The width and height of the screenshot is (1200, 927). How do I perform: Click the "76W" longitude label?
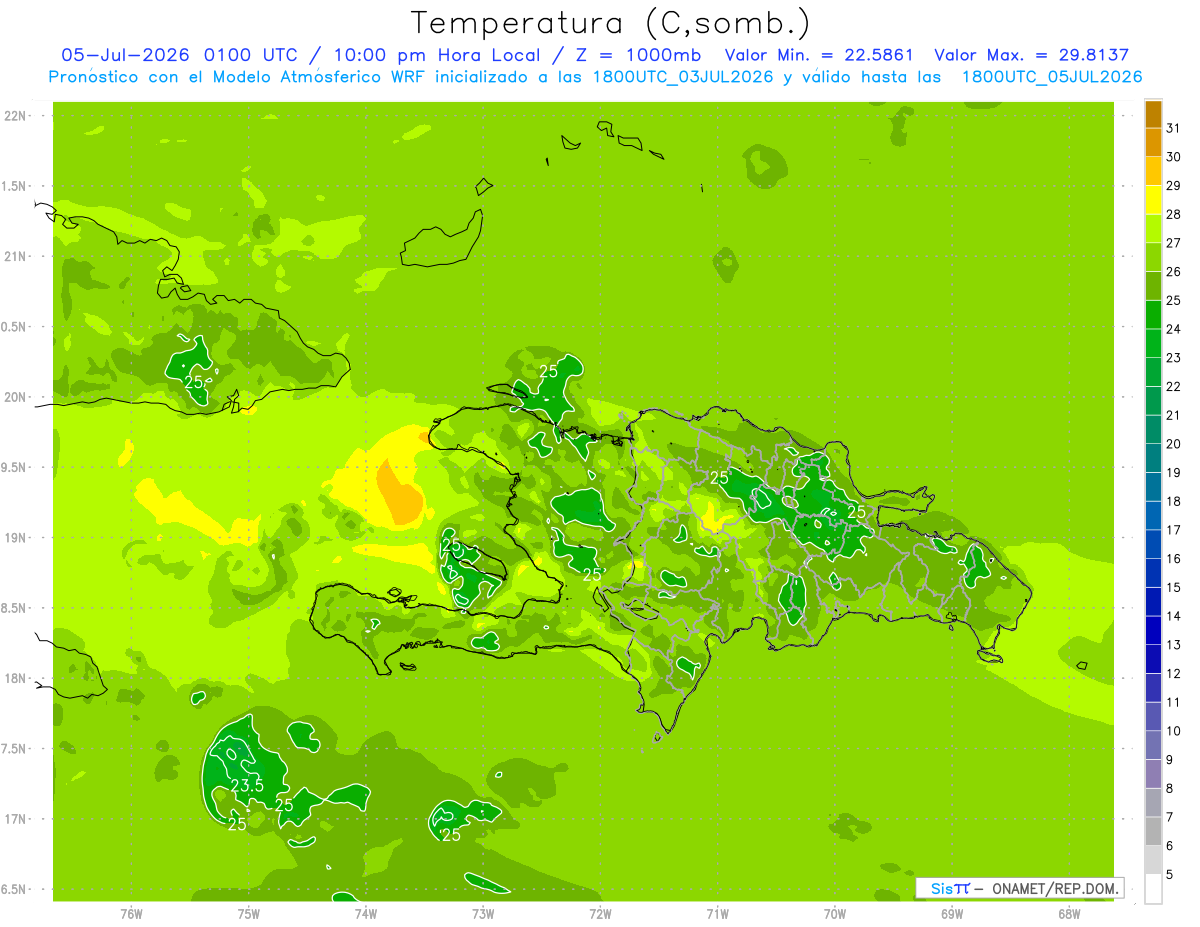131,913
